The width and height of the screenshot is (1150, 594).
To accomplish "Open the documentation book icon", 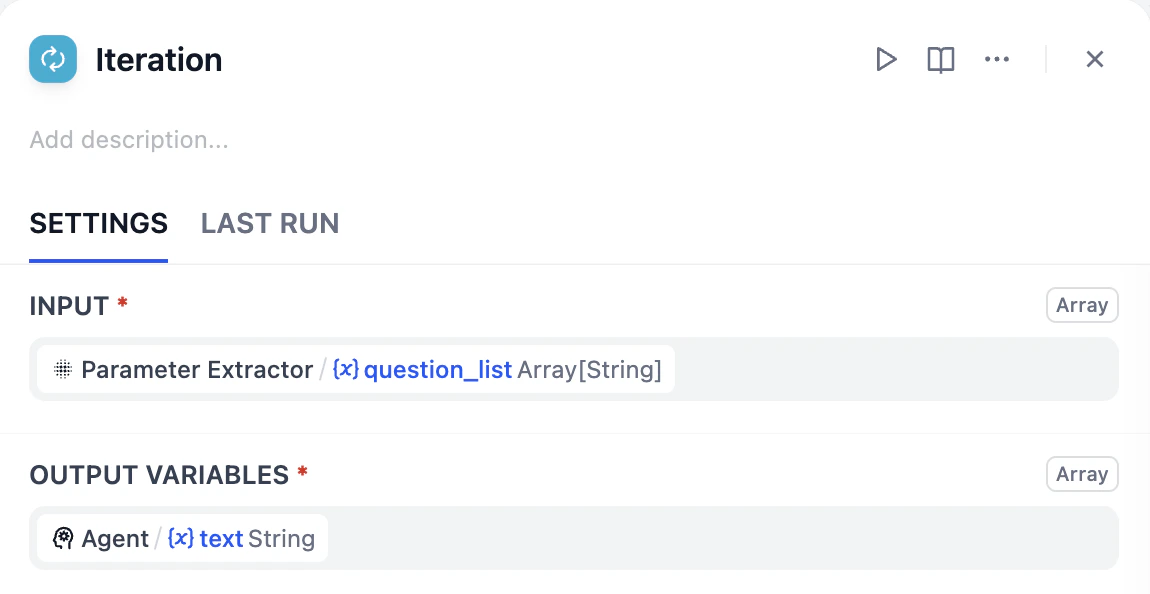I will coord(940,59).
